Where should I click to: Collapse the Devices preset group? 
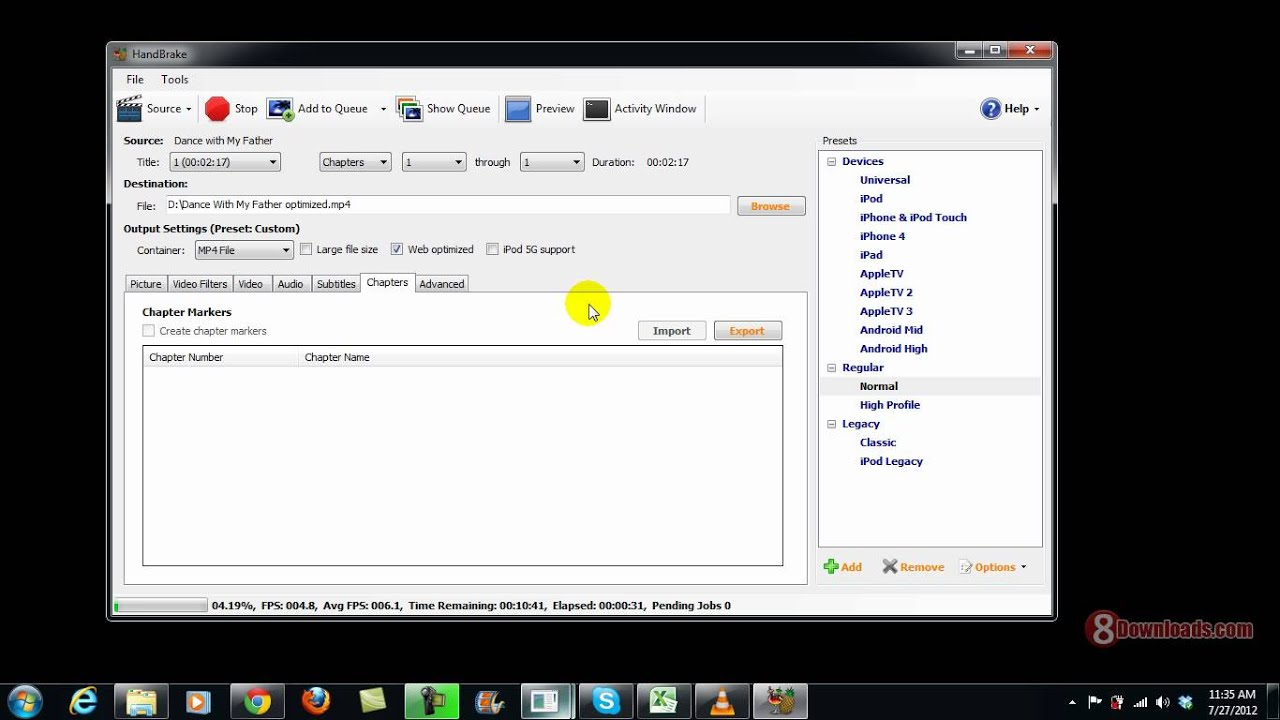click(x=832, y=162)
